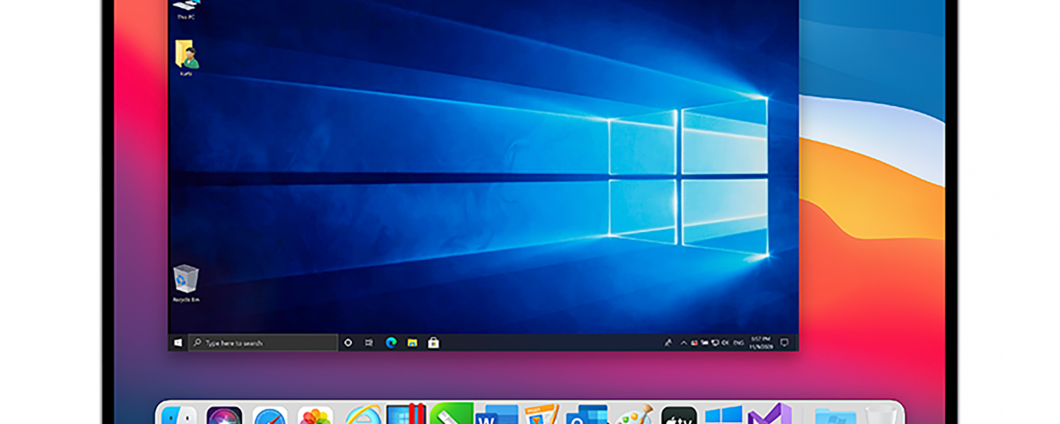
Task: Select the user folder desktop icon
Action: tap(186, 56)
